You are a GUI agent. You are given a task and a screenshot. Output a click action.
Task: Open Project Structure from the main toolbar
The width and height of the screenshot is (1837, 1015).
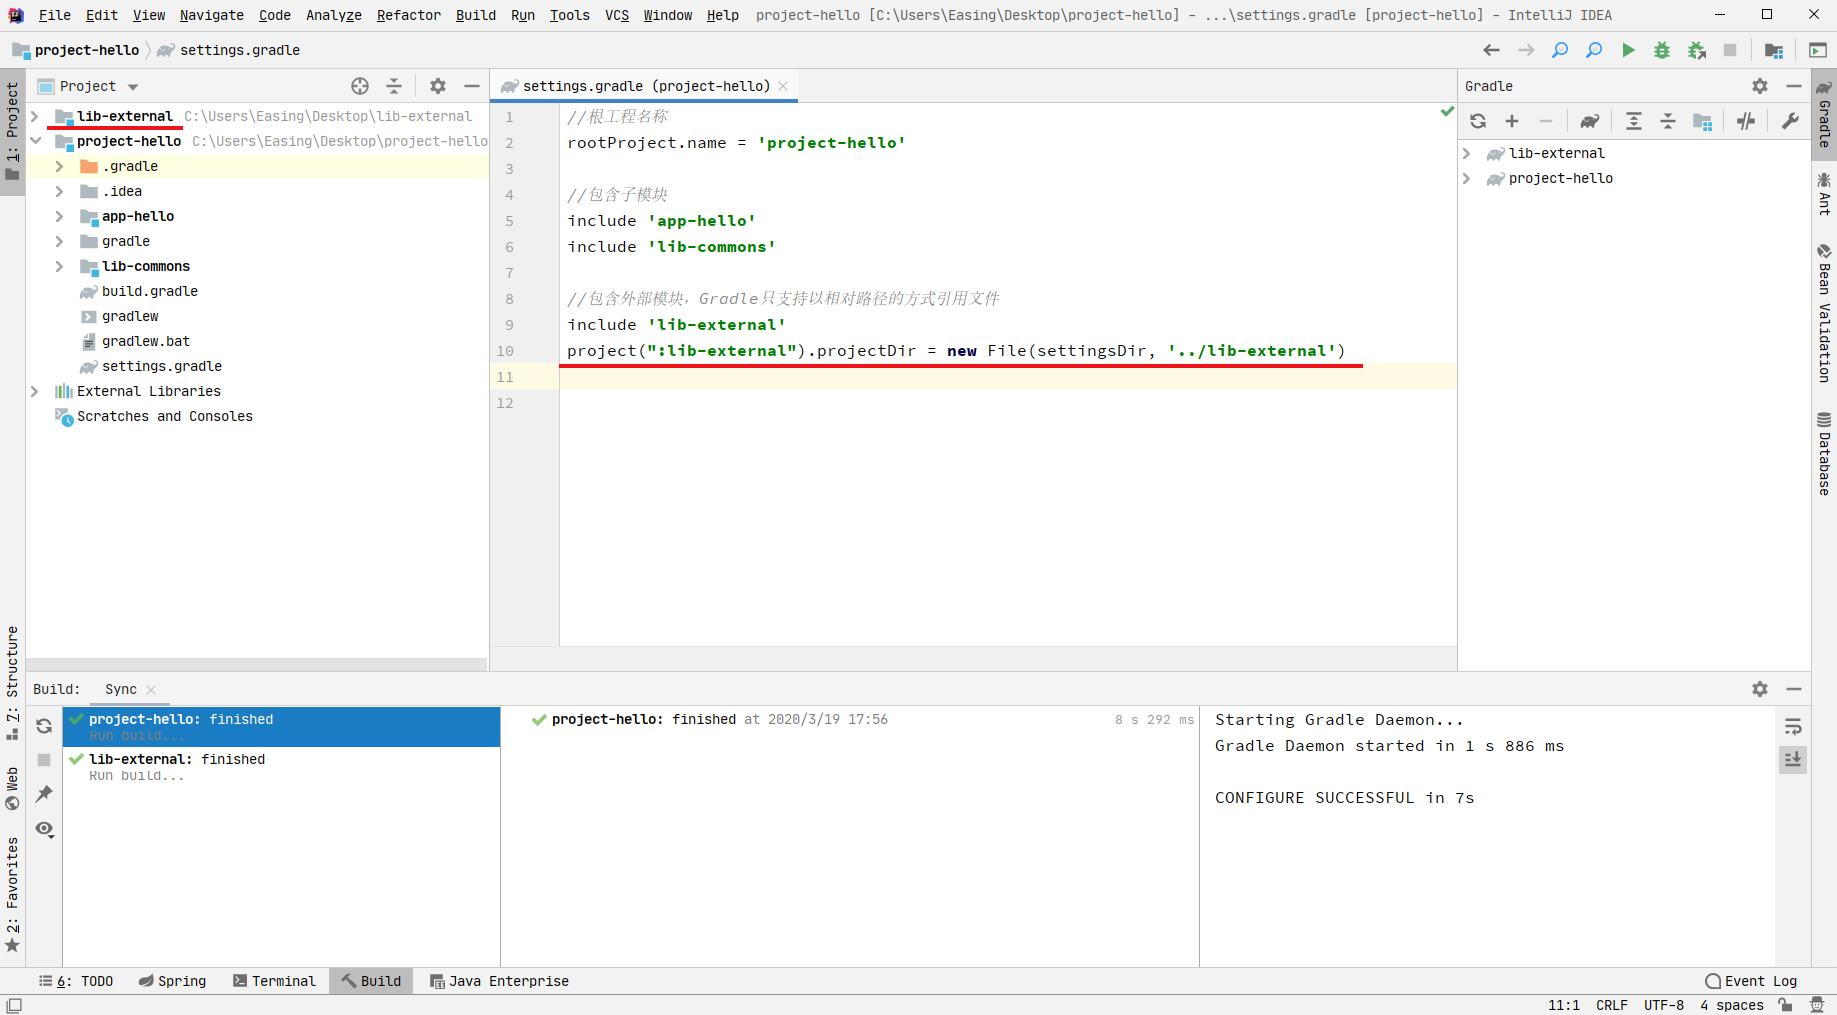(x=1774, y=50)
